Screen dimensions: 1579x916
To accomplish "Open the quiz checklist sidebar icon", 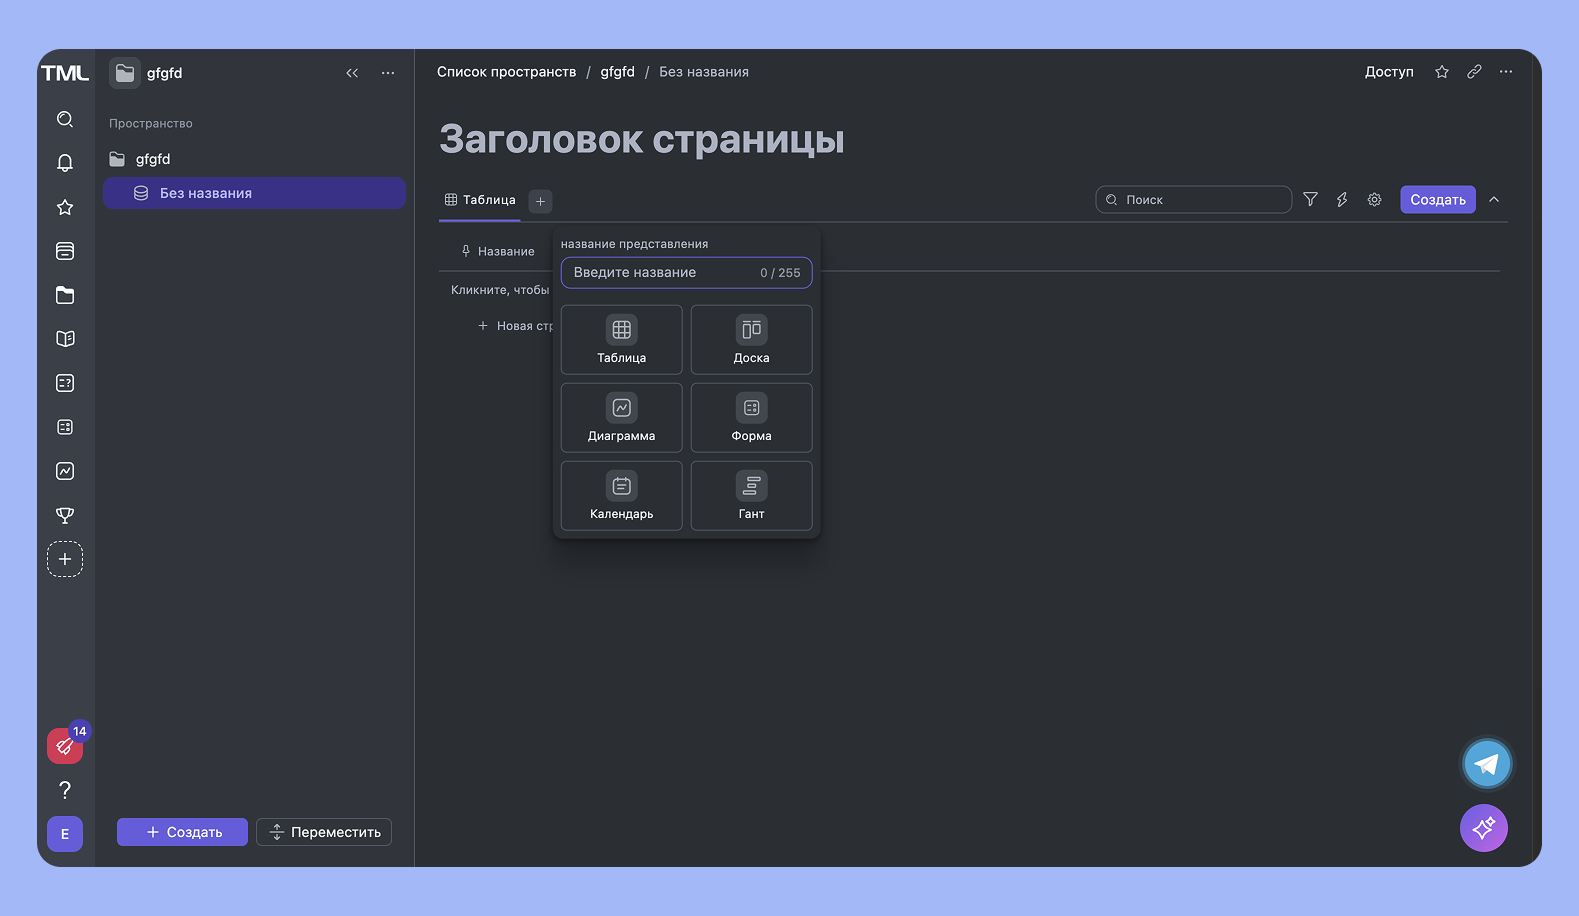I will click(x=65, y=383).
